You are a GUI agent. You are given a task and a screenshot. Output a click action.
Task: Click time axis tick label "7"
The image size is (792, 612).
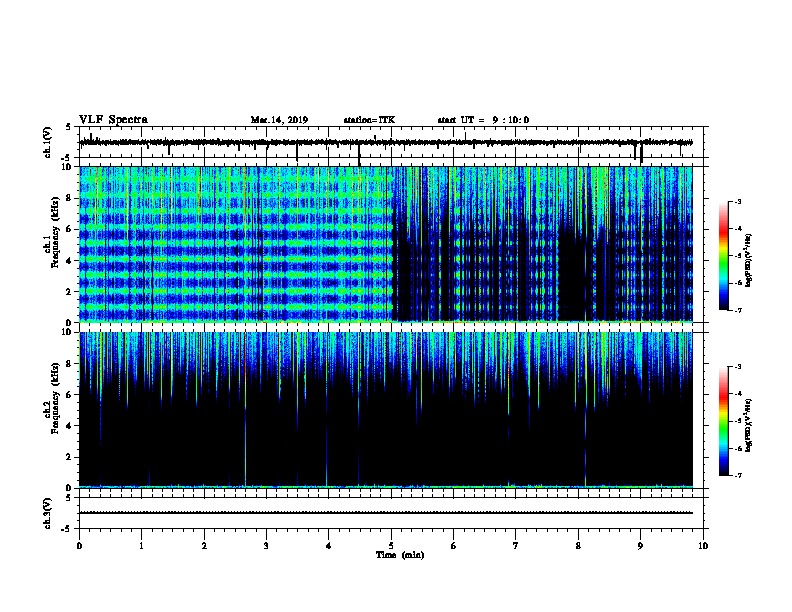tap(516, 545)
